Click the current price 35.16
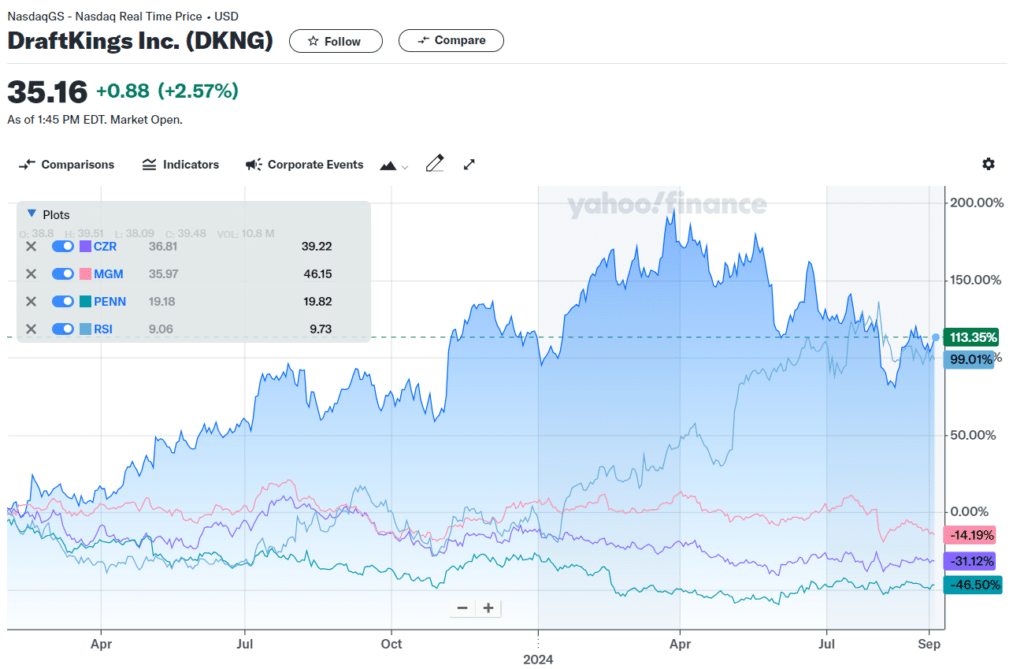 [x=47, y=92]
